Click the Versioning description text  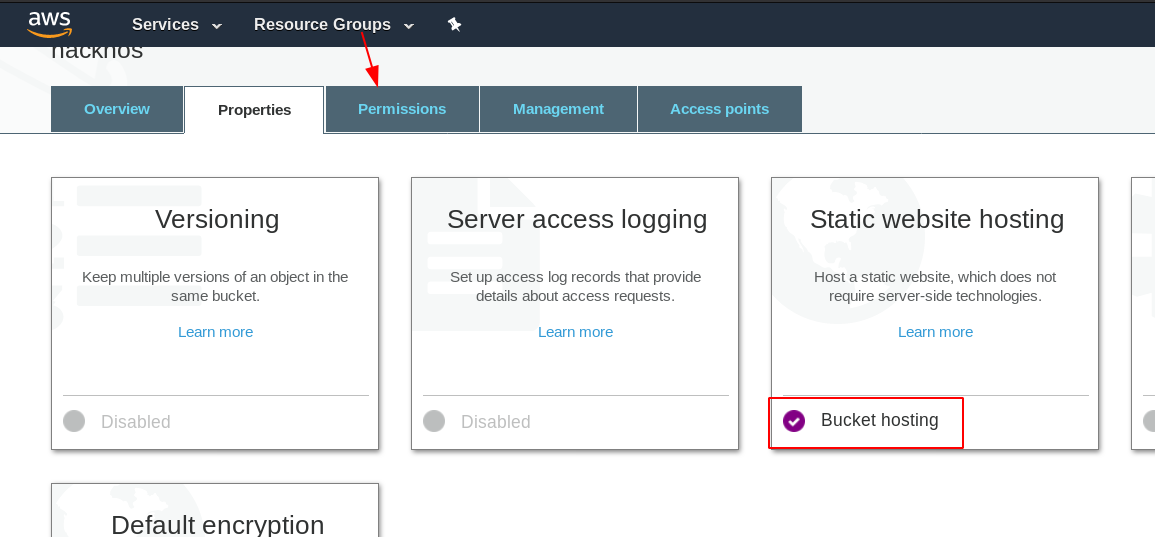coord(215,287)
